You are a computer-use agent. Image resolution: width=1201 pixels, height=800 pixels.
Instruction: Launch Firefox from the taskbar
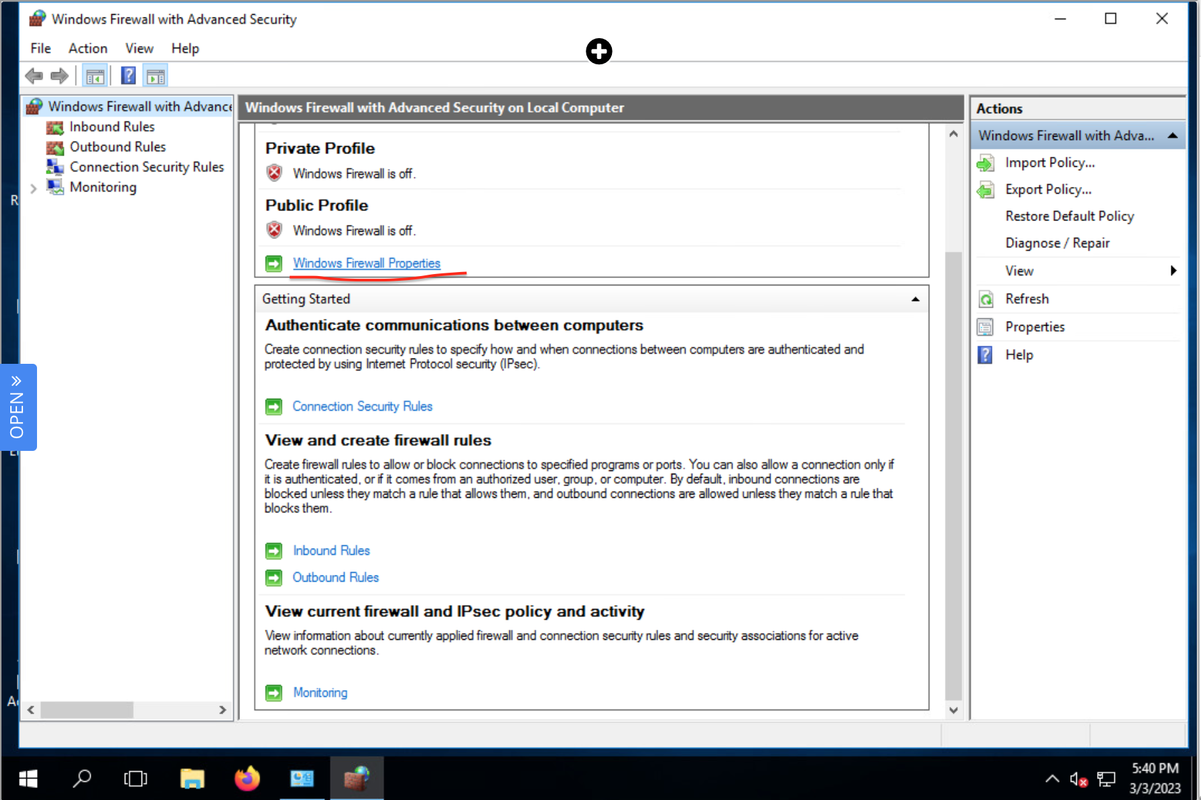click(x=247, y=778)
